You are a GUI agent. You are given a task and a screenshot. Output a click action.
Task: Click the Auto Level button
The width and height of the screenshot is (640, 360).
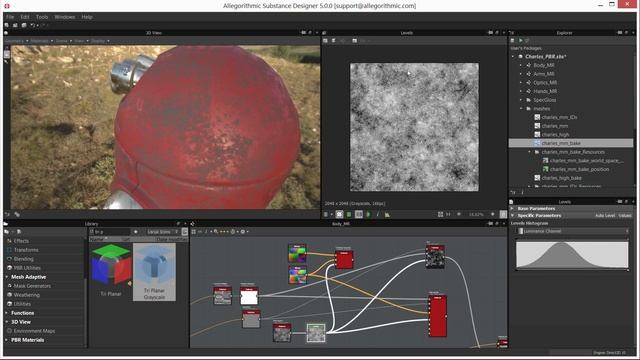tap(605, 216)
